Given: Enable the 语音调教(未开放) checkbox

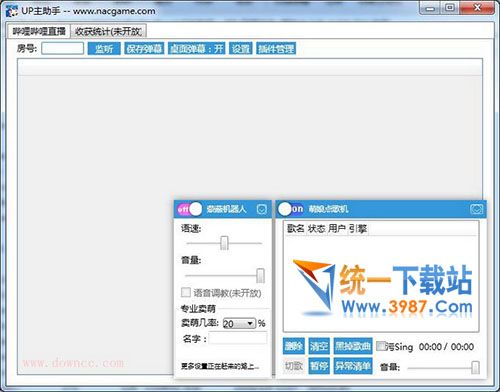Looking at the screenshot, I should click(x=186, y=292).
